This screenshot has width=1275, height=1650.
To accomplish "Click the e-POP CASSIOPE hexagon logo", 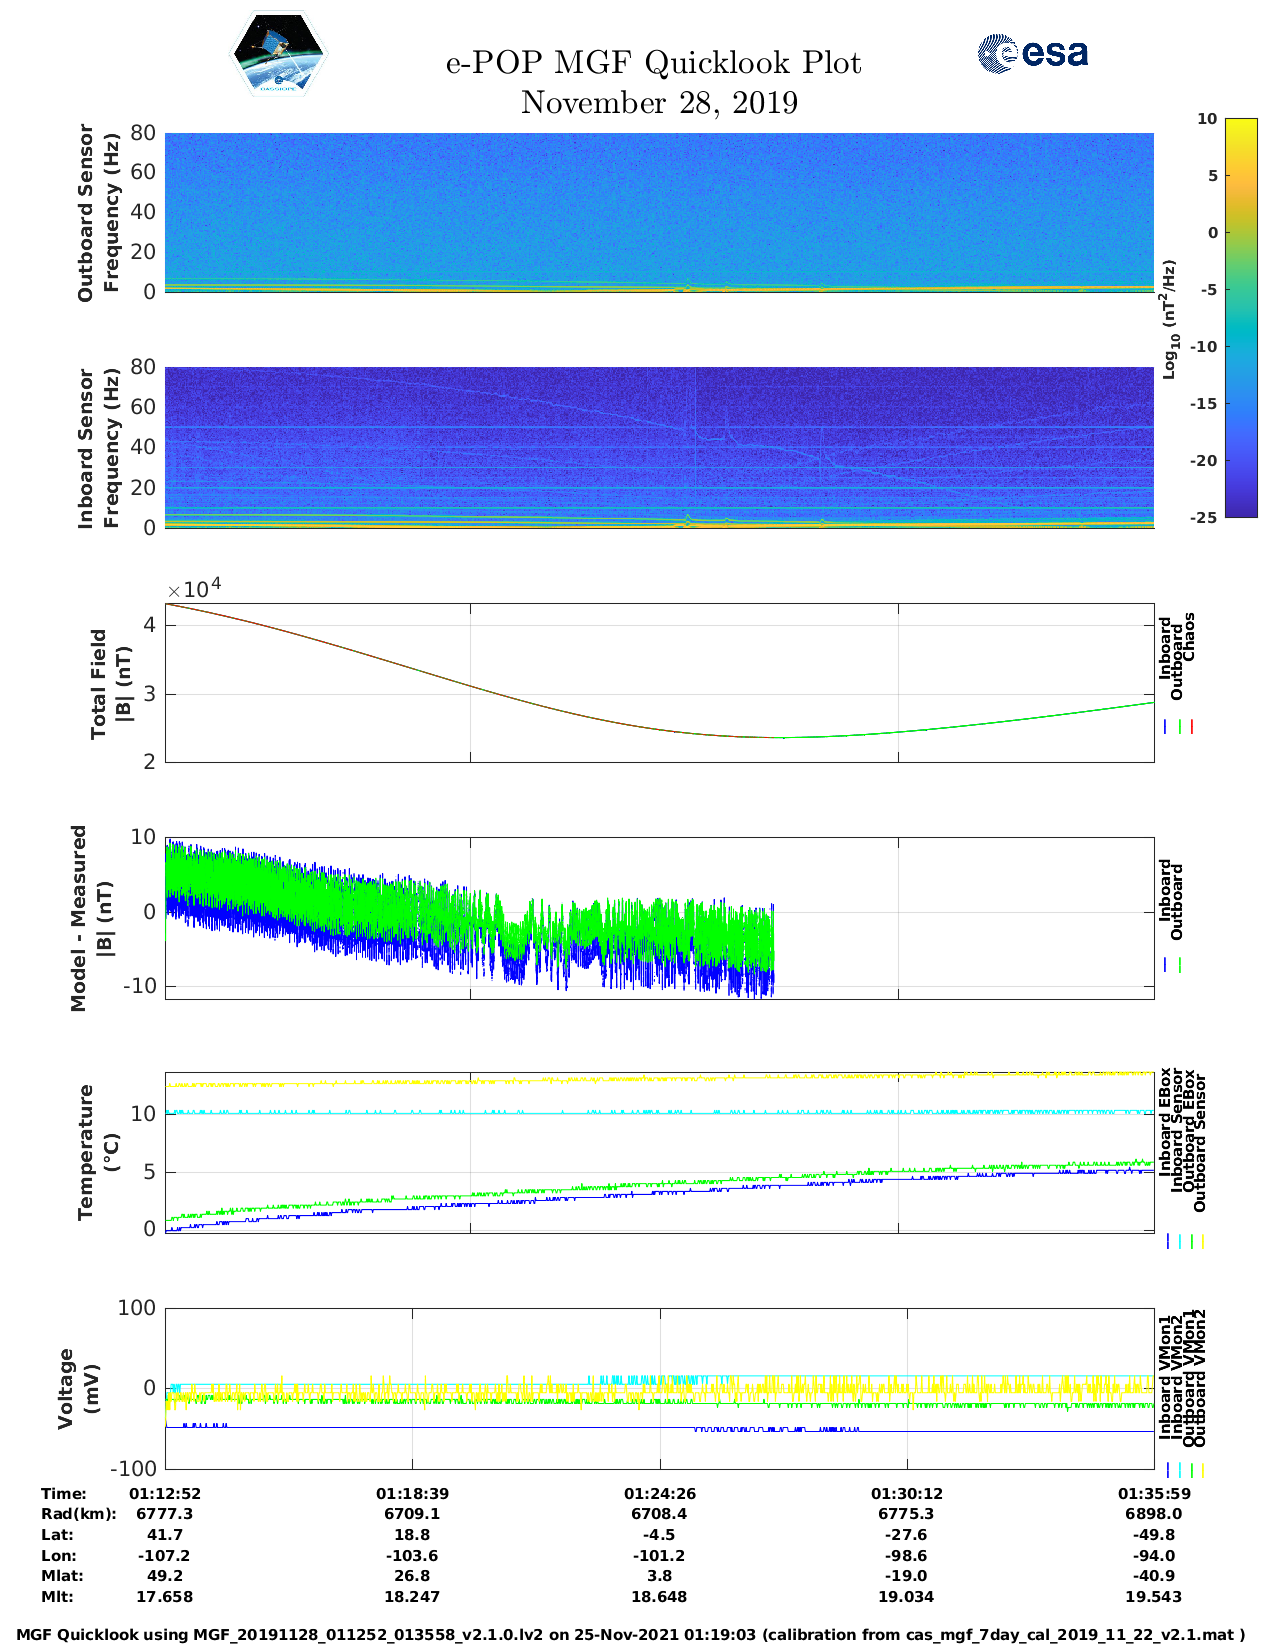I will (x=278, y=54).
